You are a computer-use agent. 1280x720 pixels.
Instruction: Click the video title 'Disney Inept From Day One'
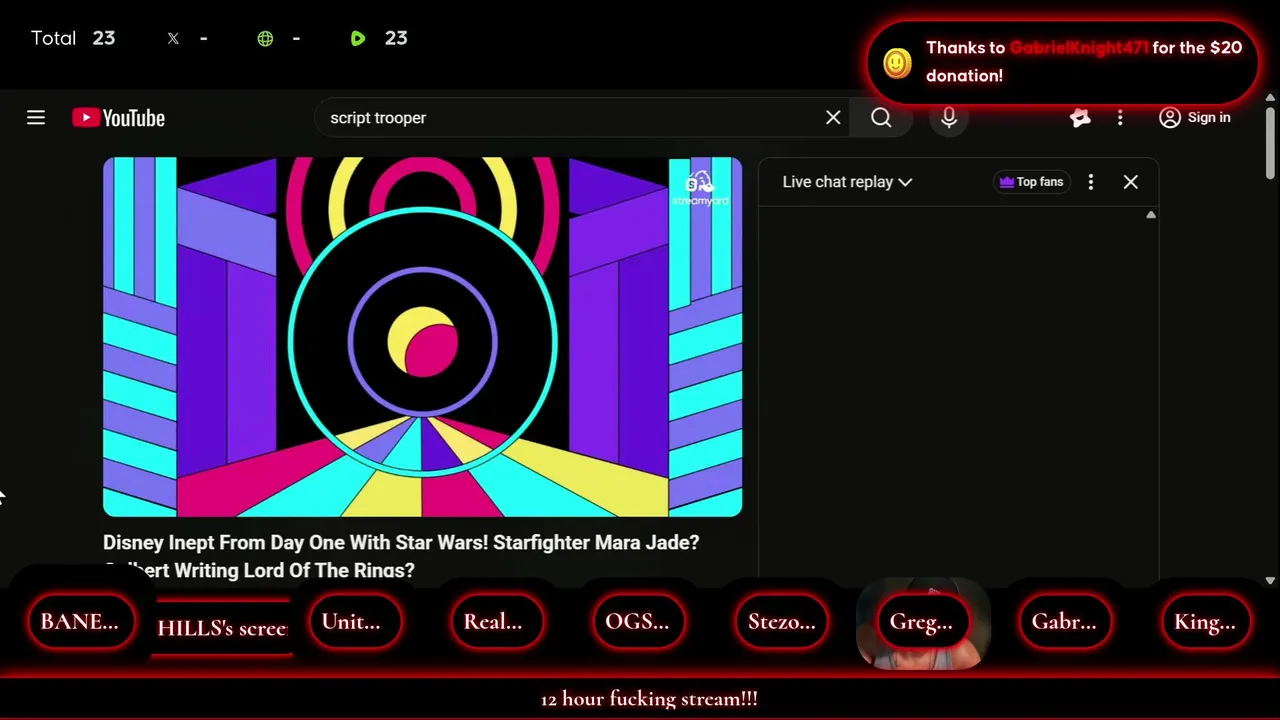click(401, 556)
